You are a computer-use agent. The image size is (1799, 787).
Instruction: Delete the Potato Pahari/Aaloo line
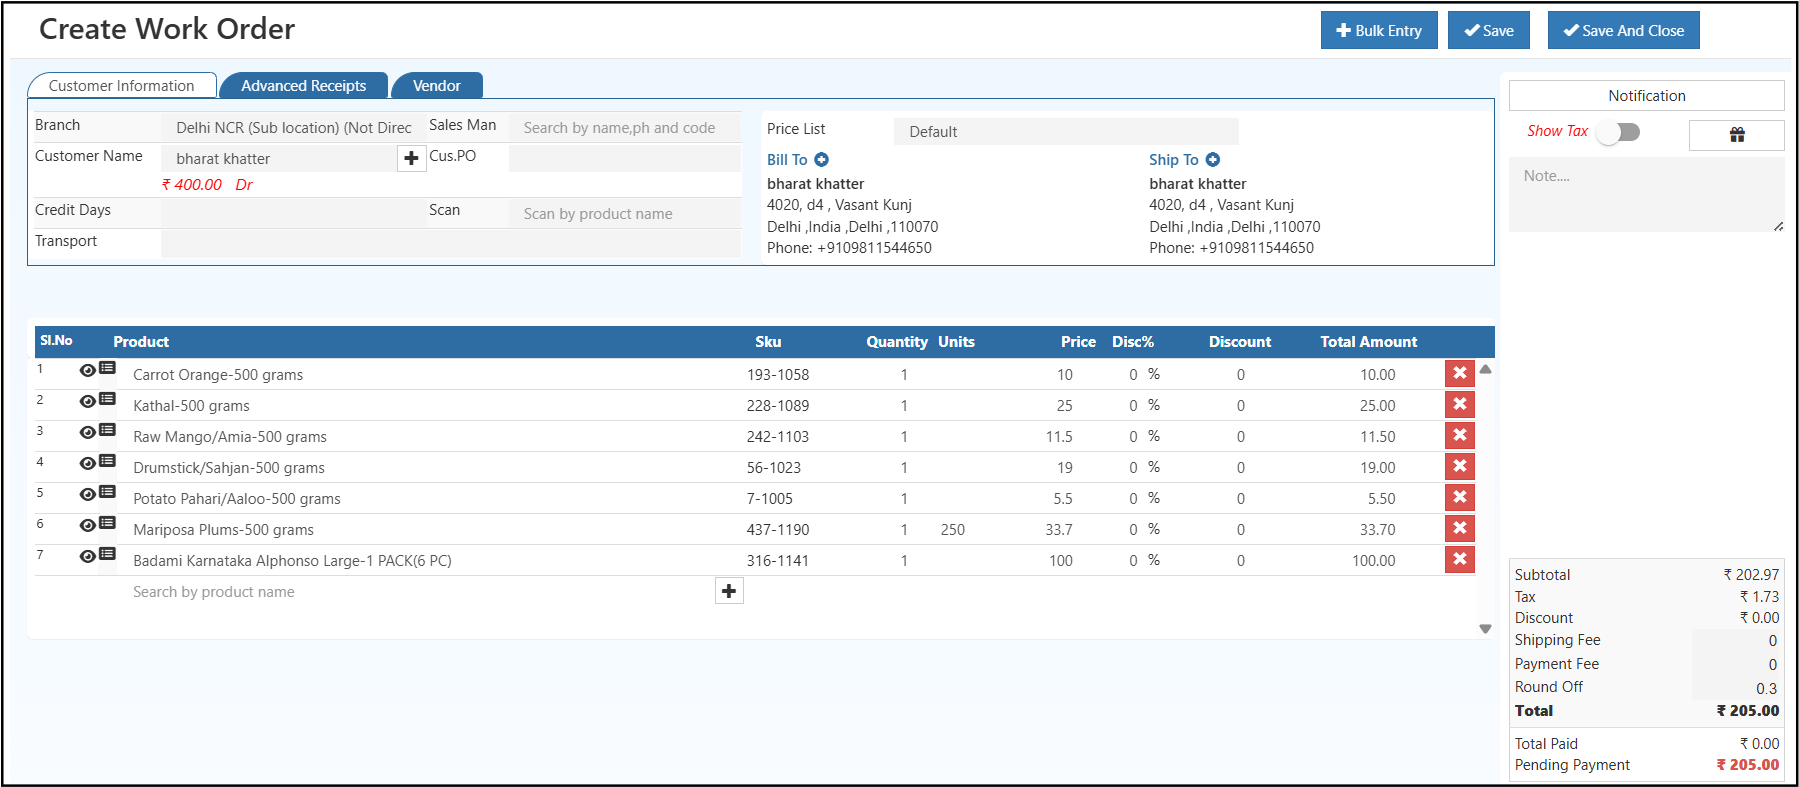1460,497
